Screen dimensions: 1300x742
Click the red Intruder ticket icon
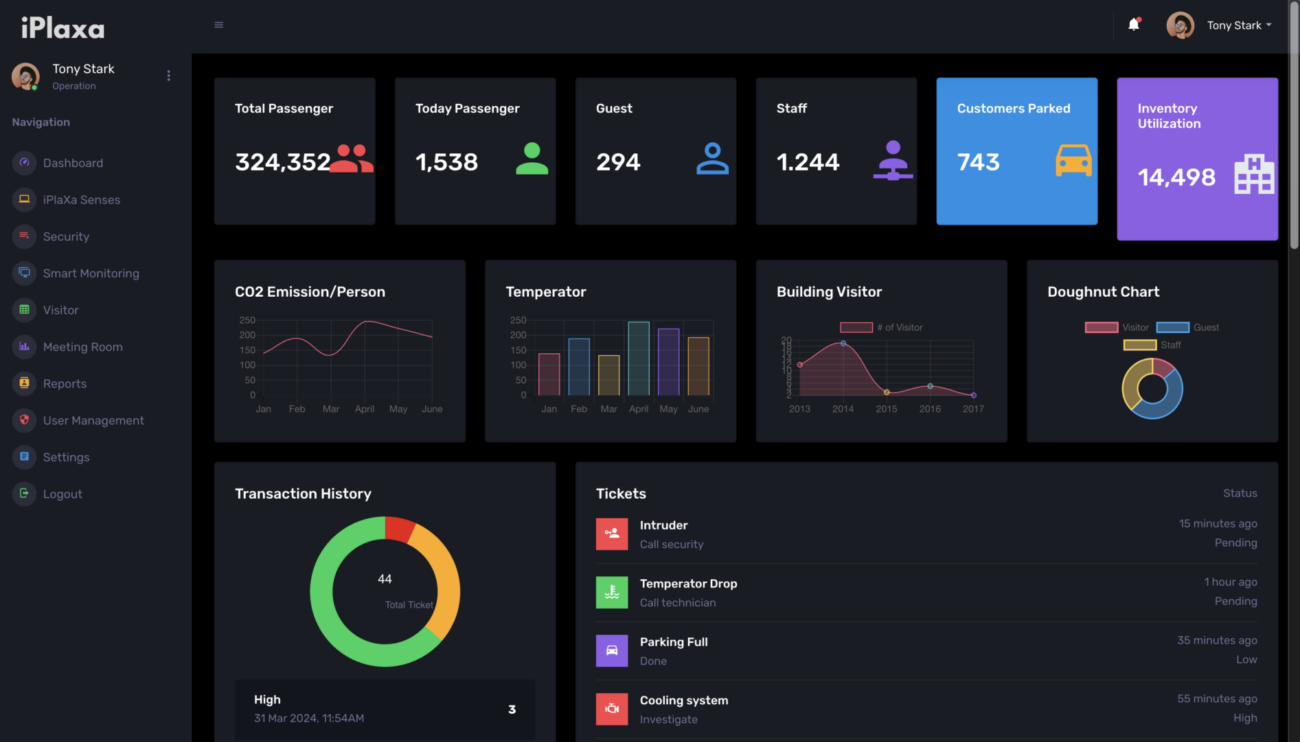click(612, 534)
